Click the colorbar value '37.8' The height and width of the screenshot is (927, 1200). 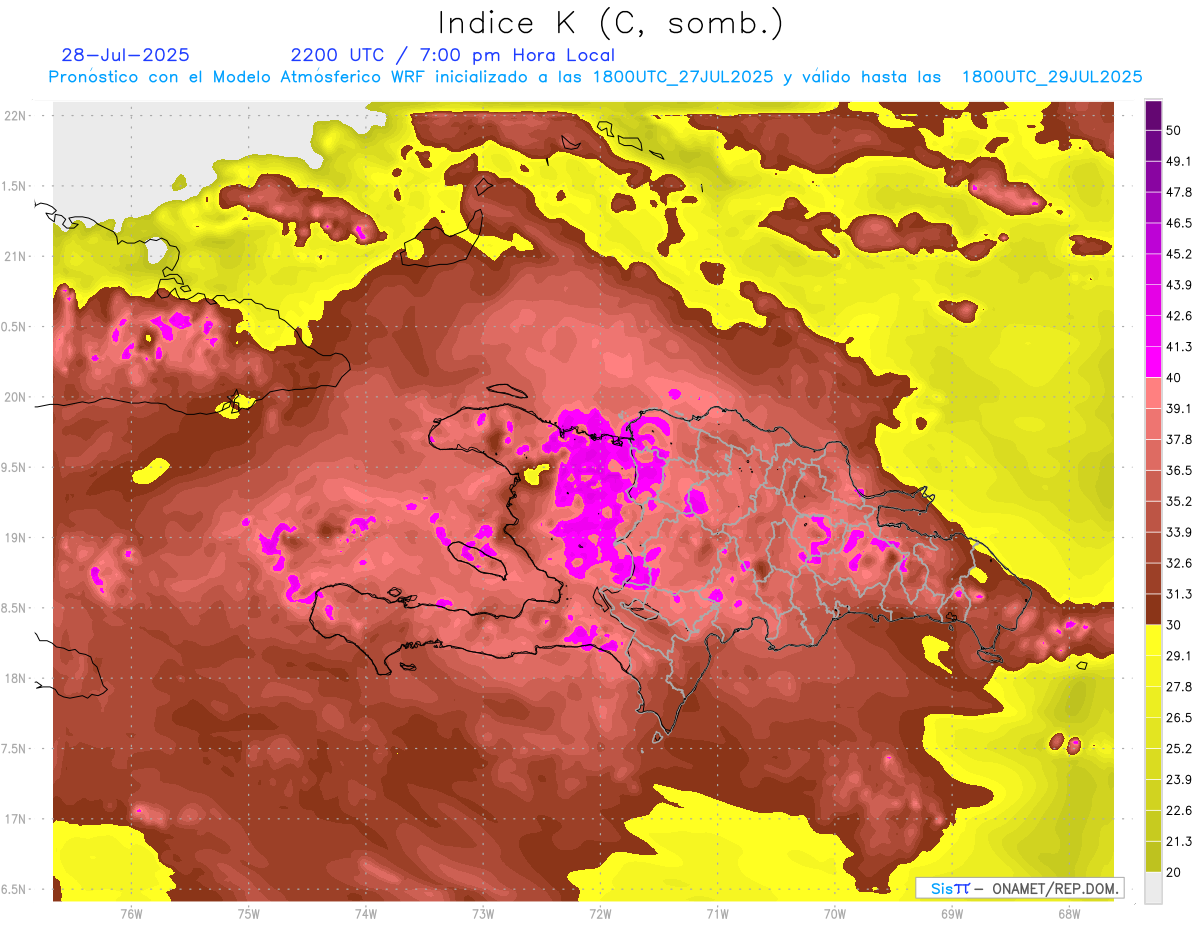tap(1179, 439)
